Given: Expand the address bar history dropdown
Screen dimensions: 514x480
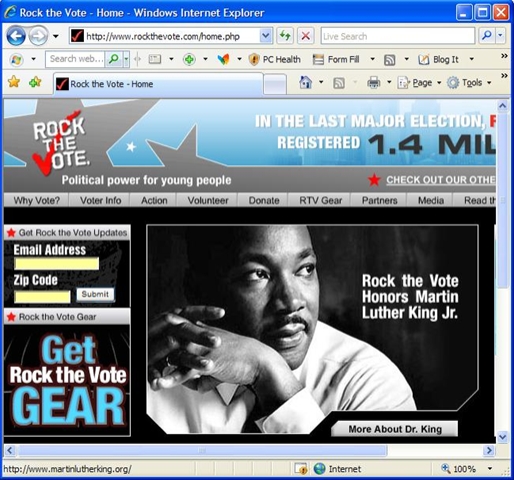Looking at the screenshot, I should [x=266, y=36].
